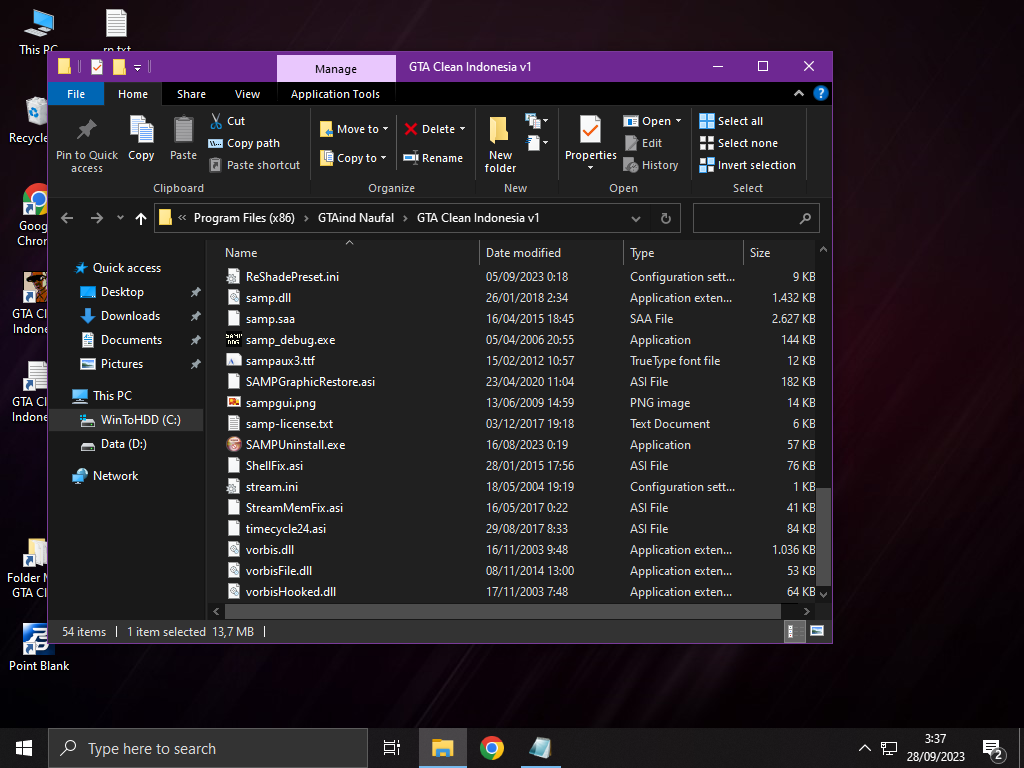Expand the address bar history dropdown
Image resolution: width=1024 pixels, height=768 pixels.
click(x=636, y=219)
